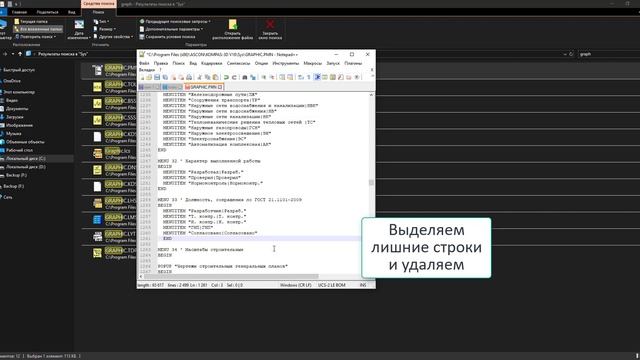Viewport: 640px width, 360px height.
Task: Open the 'Синтаксисы' menu in Notepad++
Action: click(x=238, y=63)
